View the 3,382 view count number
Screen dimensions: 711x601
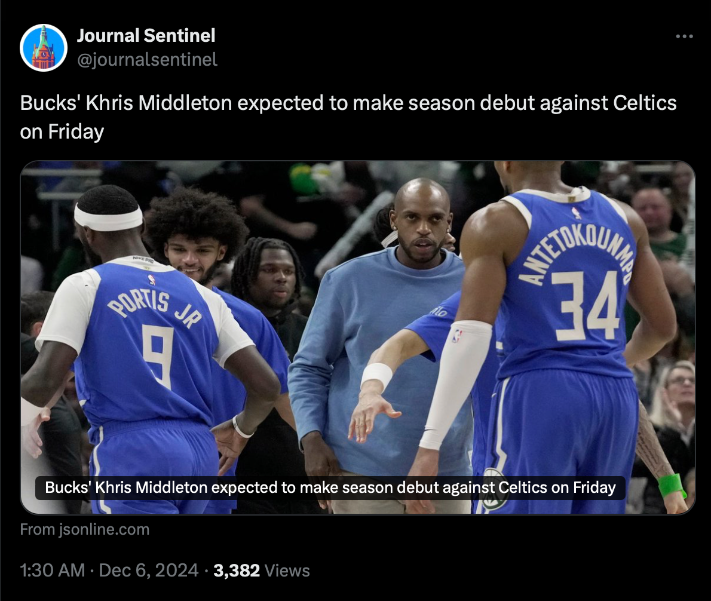coord(236,570)
